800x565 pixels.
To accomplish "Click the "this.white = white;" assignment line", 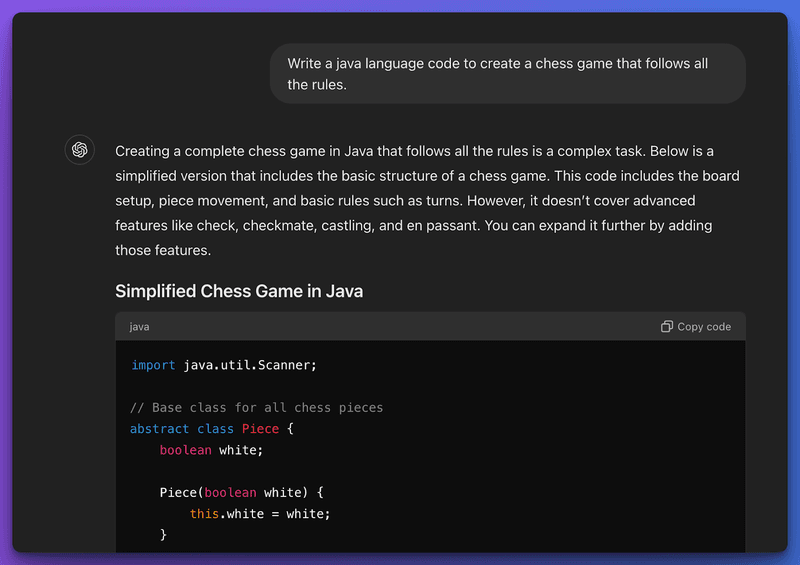I will coord(260,513).
